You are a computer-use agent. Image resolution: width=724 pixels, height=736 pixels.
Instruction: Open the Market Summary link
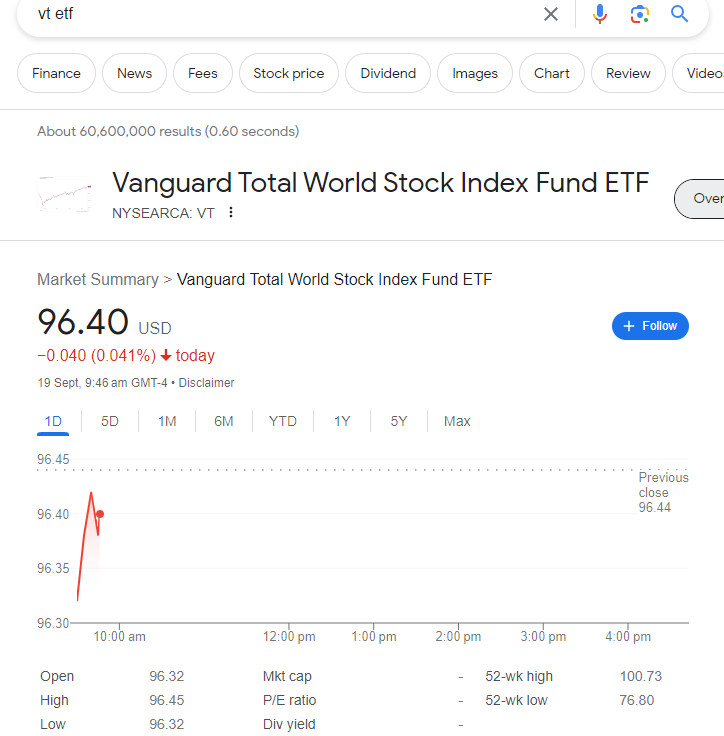pos(98,280)
